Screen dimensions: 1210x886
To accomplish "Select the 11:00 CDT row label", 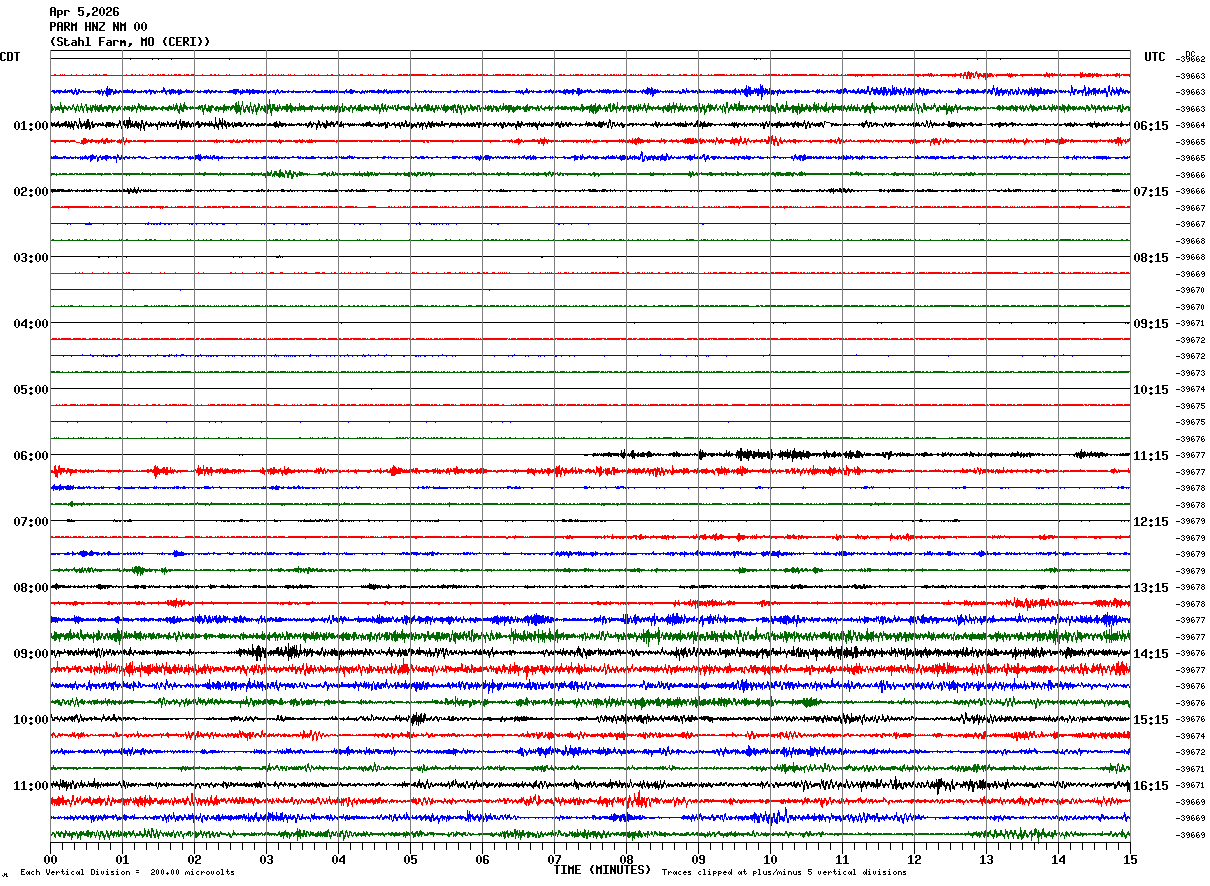I will click(x=31, y=786).
